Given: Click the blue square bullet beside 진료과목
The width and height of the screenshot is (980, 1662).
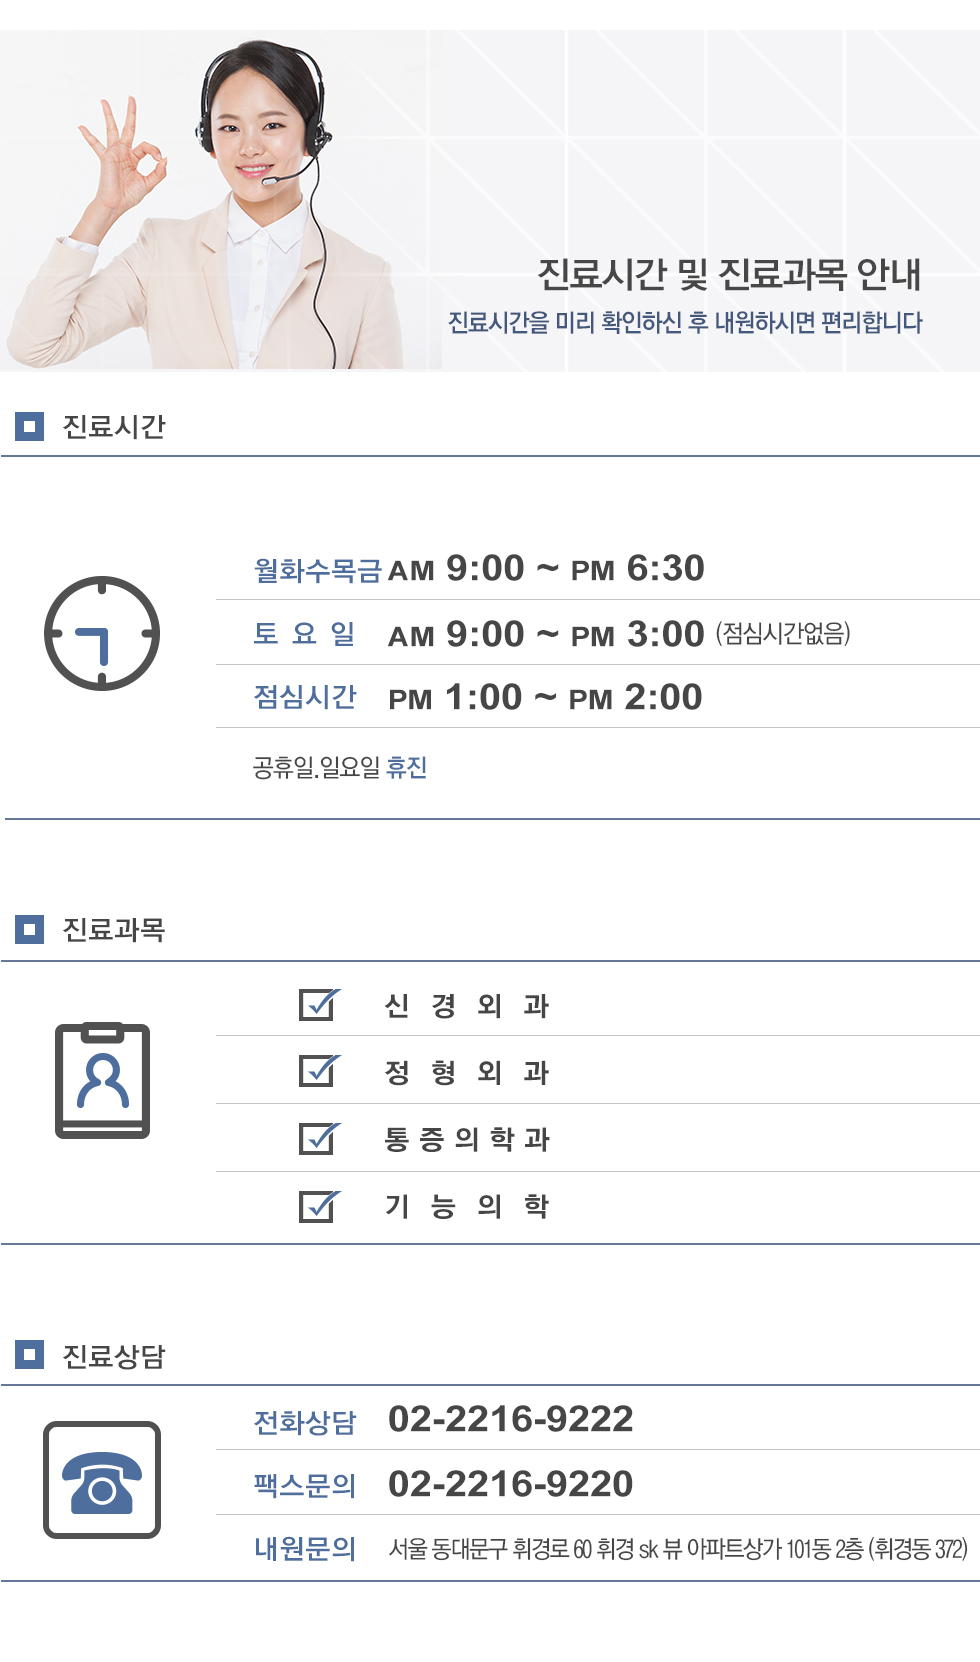Looking at the screenshot, I should [x=30, y=930].
